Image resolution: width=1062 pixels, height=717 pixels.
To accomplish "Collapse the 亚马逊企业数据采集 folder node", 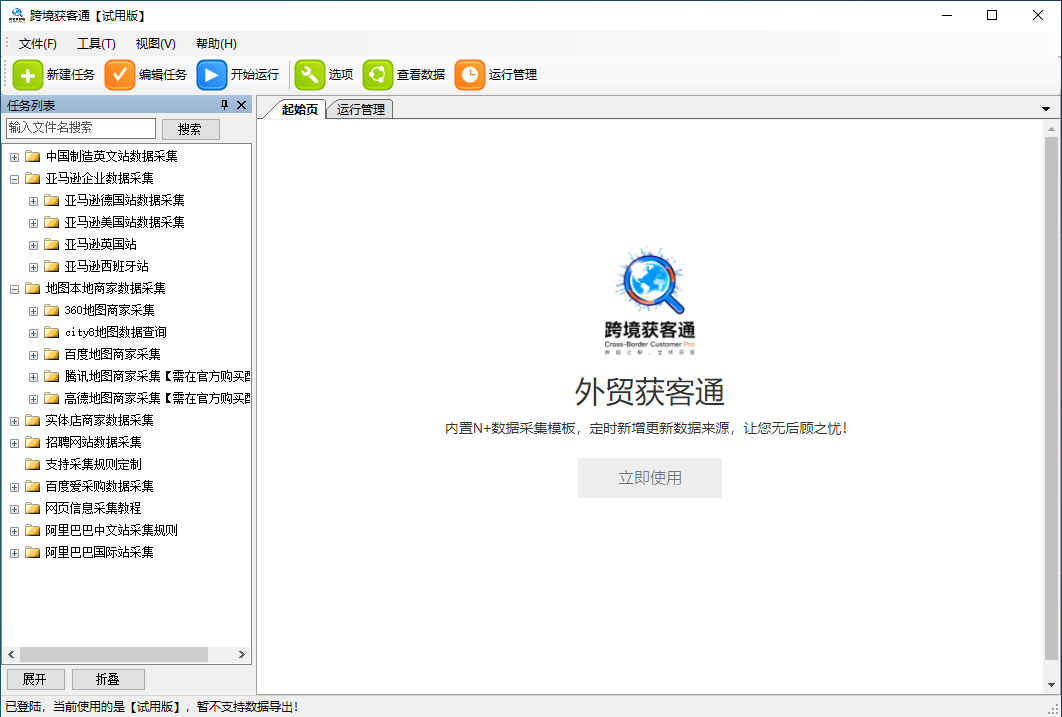I will (x=14, y=179).
